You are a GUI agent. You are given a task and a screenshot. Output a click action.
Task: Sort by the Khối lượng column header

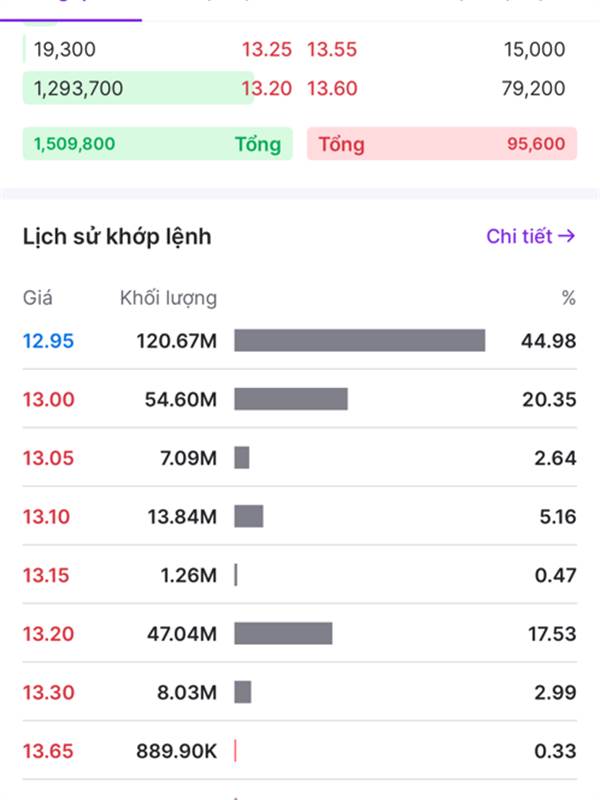pyautogui.click(x=168, y=298)
